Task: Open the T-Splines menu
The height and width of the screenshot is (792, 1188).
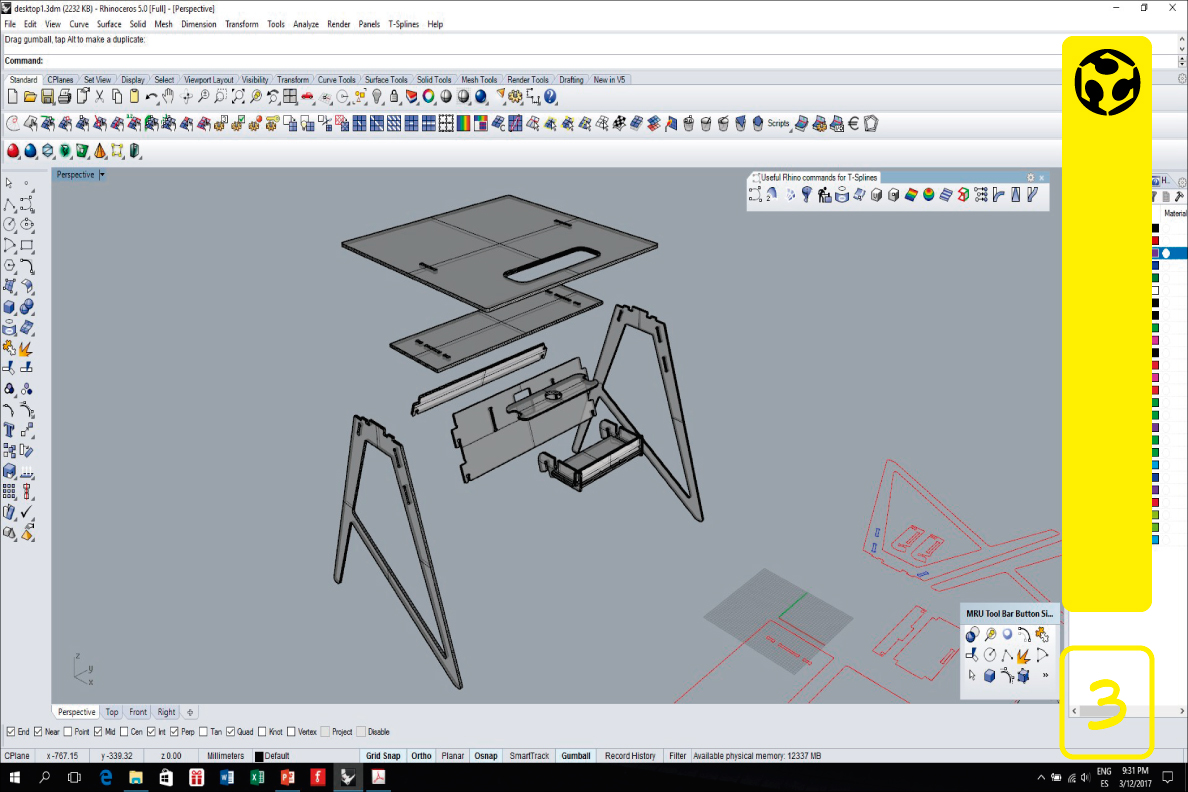Action: pyautogui.click(x=404, y=24)
